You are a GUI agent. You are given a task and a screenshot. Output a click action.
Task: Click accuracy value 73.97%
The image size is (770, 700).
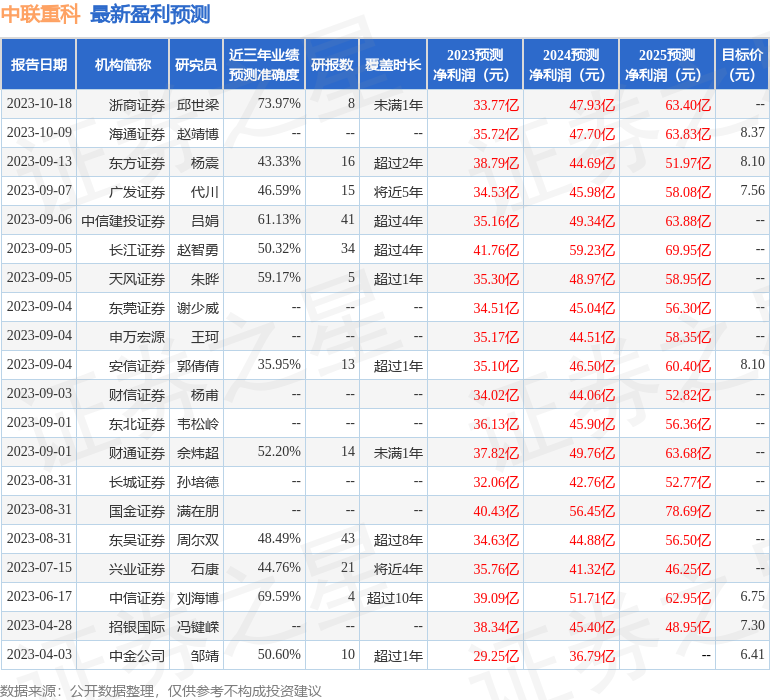click(279, 104)
